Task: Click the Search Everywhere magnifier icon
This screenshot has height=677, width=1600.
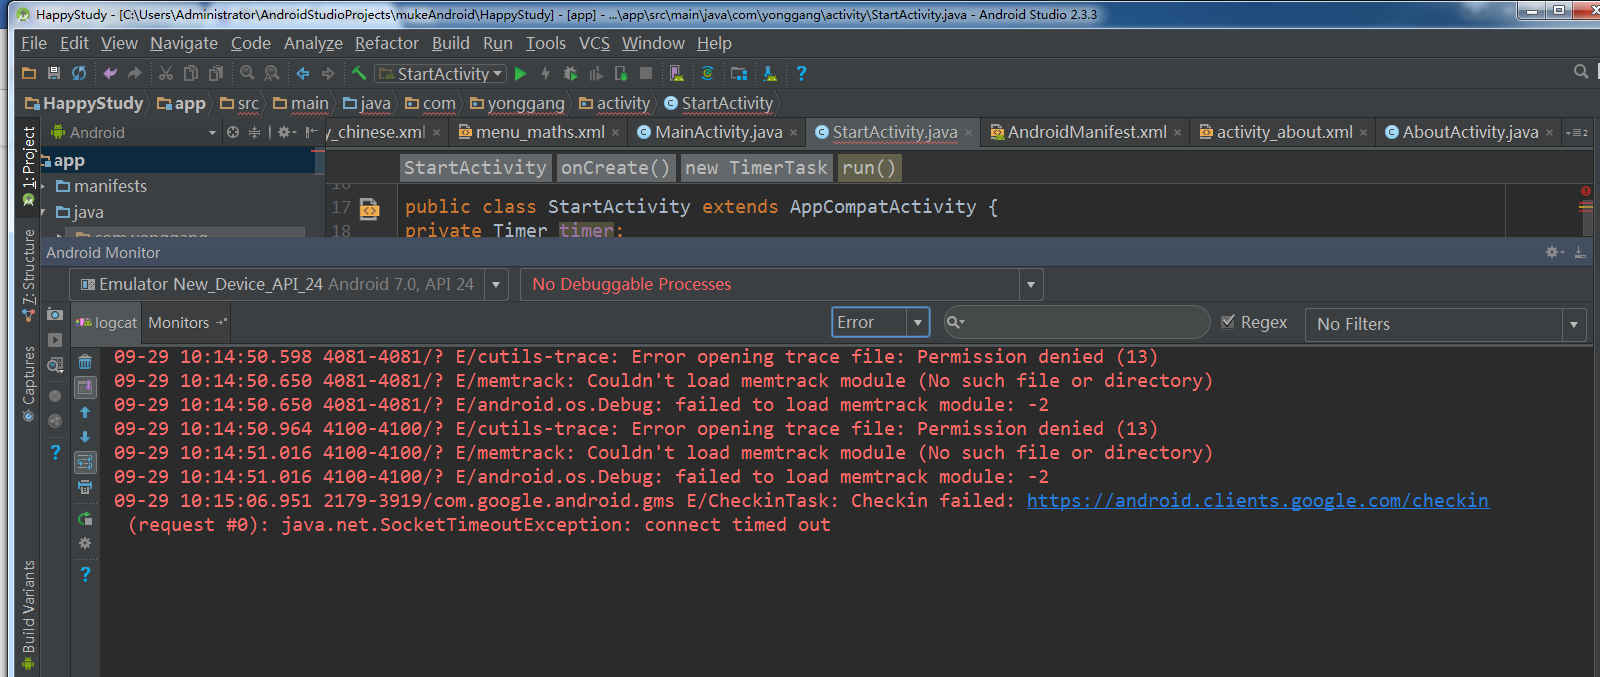Action: pos(1581,72)
